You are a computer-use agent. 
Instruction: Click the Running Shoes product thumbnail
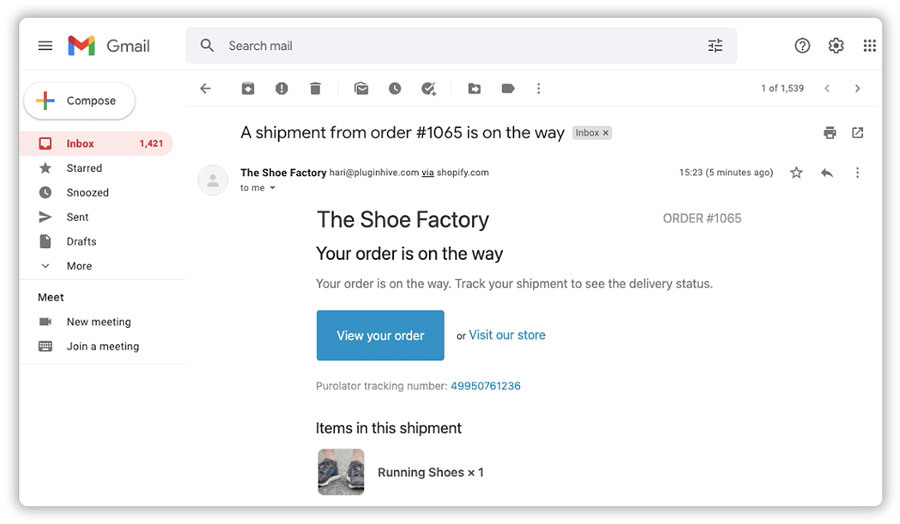pos(341,472)
